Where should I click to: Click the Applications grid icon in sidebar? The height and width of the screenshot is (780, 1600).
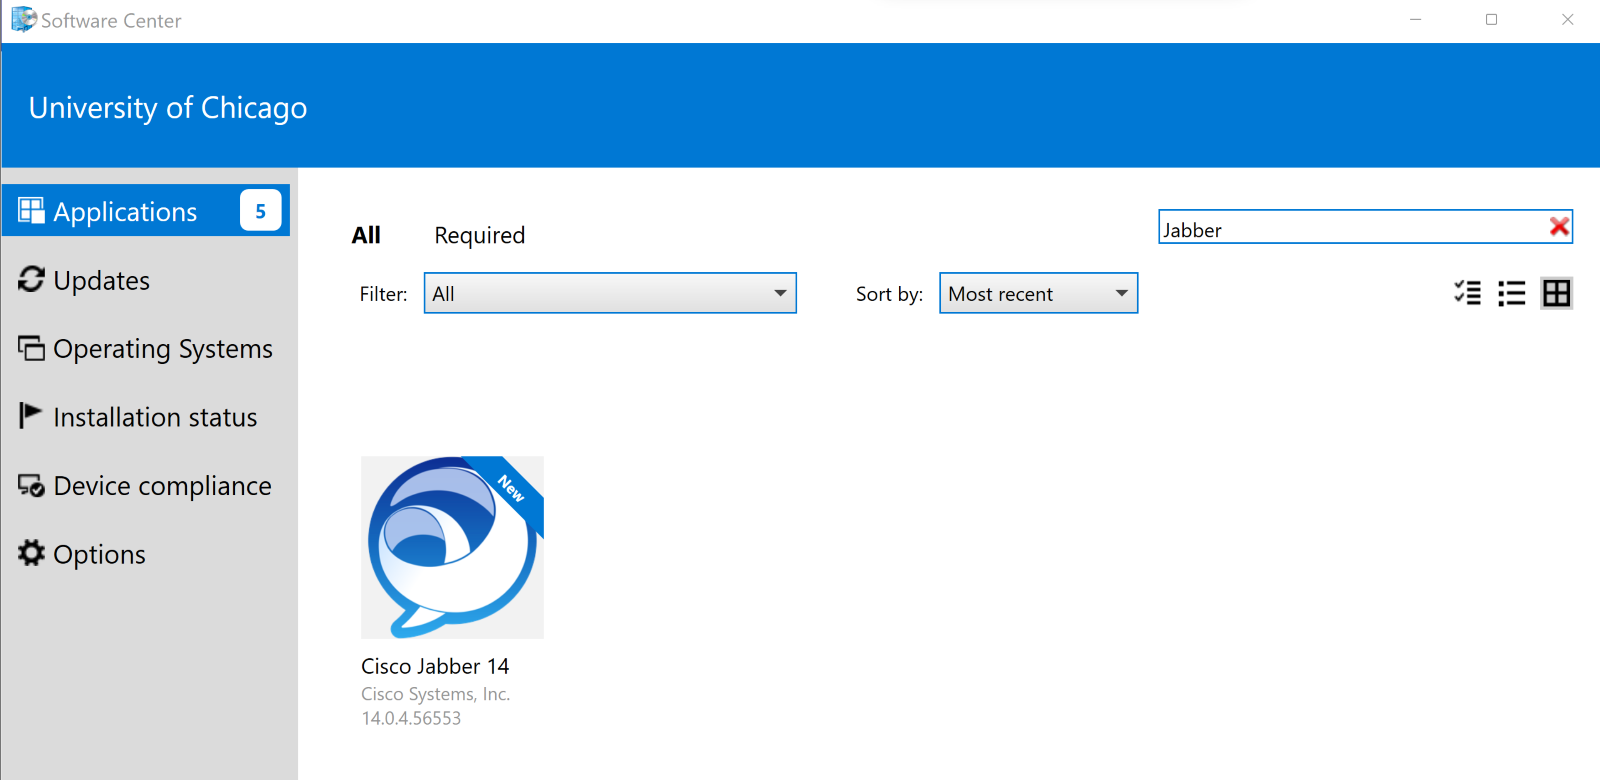[32, 210]
